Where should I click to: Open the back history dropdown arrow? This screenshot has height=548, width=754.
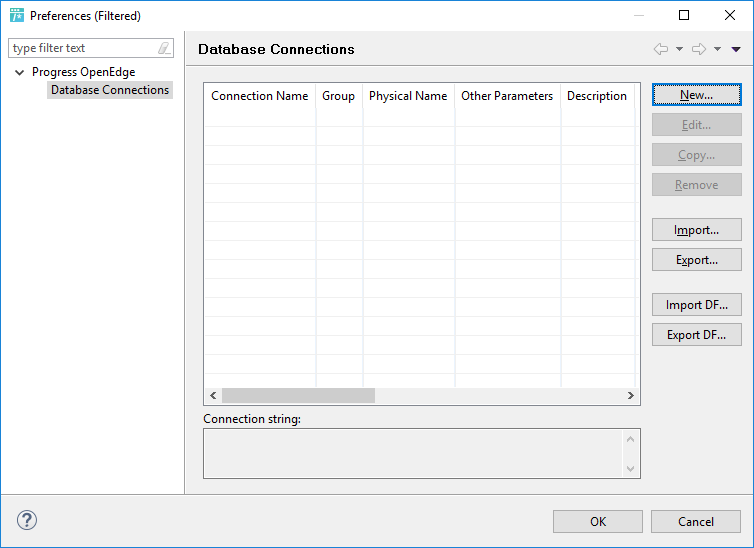(679, 49)
